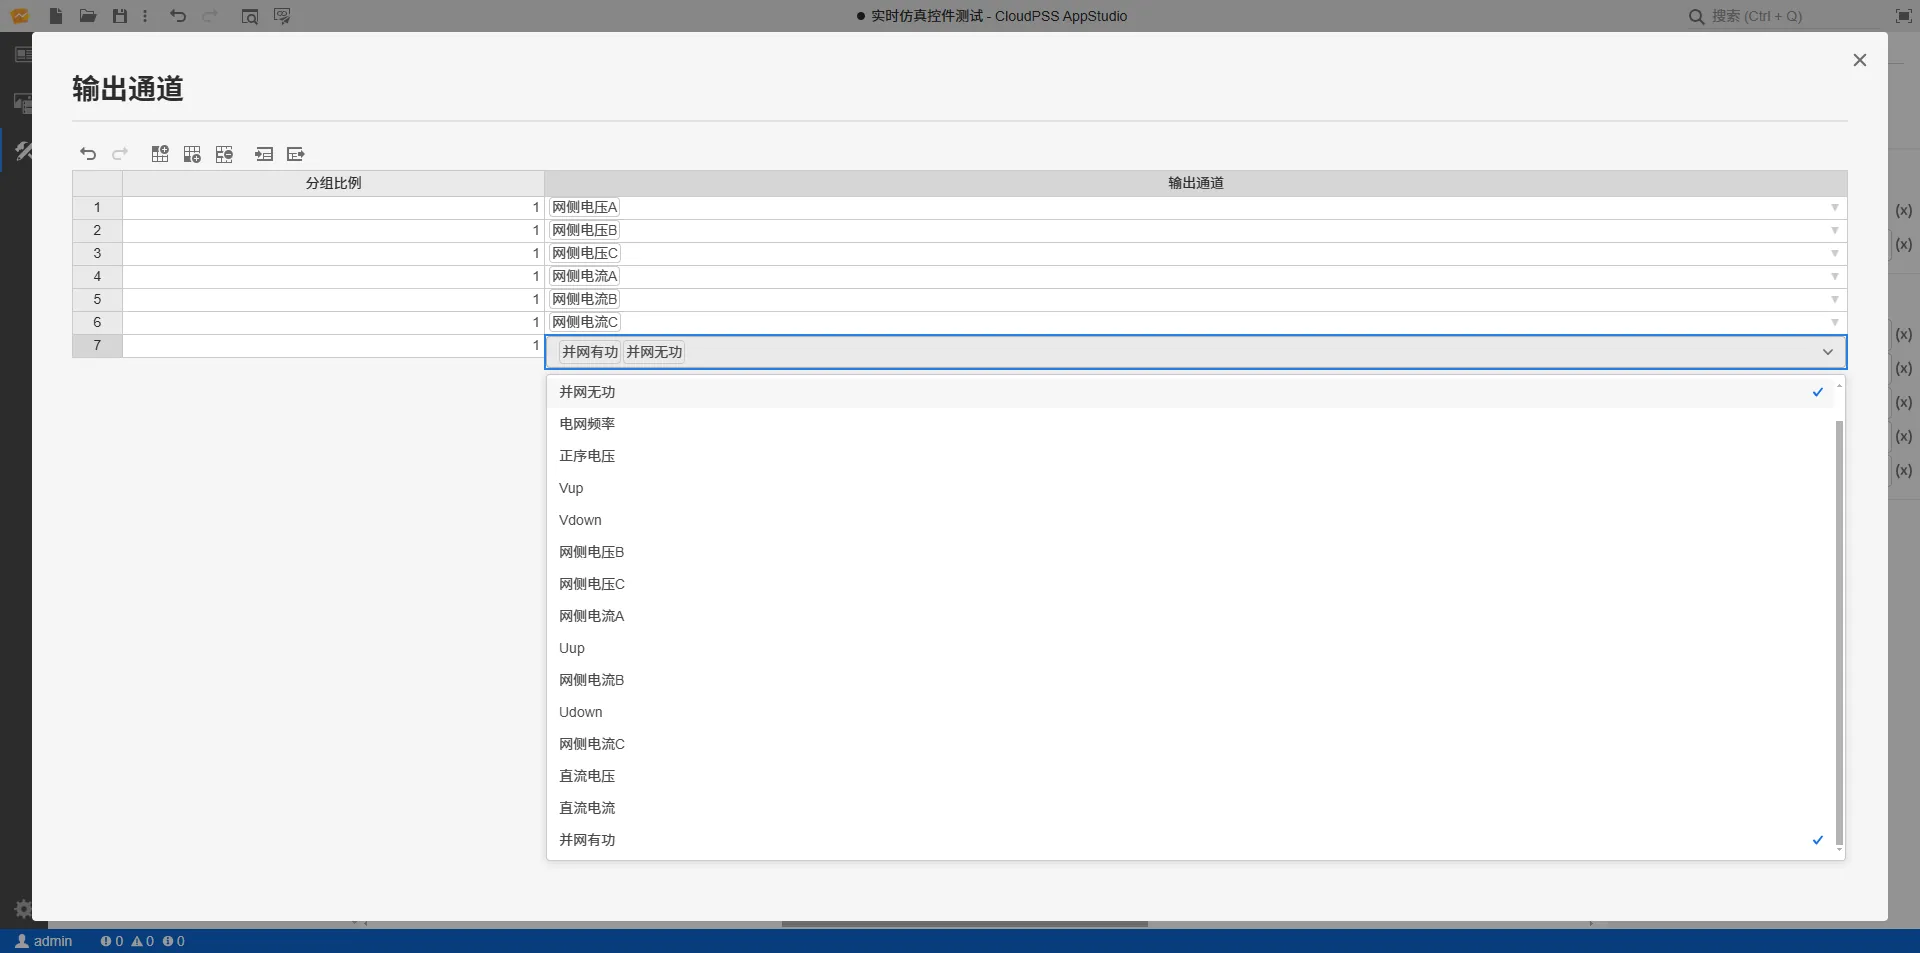Toggle fullscreen icon at top right
Image resolution: width=1920 pixels, height=953 pixels.
point(1904,16)
